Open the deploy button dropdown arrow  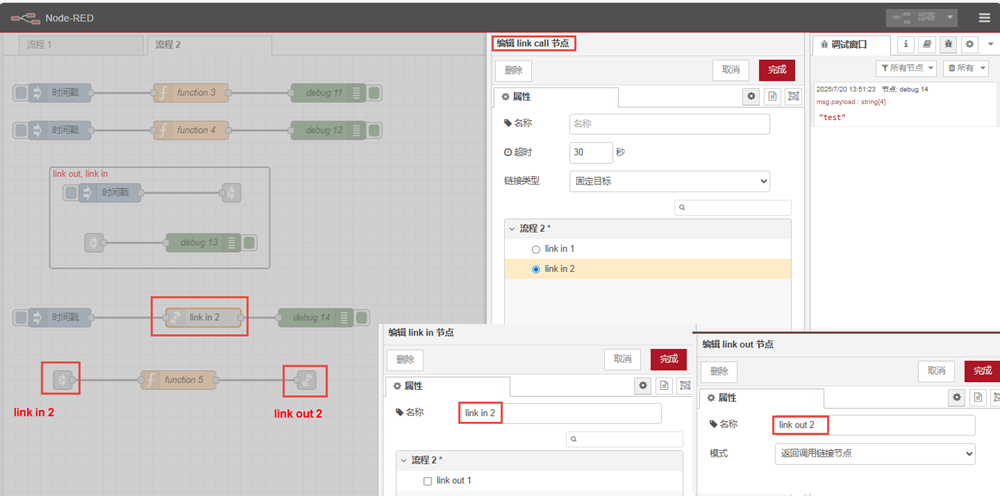tap(951, 18)
